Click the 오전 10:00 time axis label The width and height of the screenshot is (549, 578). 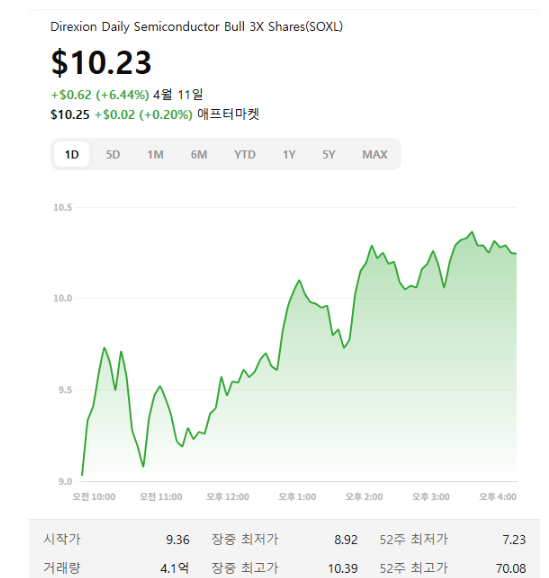click(94, 497)
